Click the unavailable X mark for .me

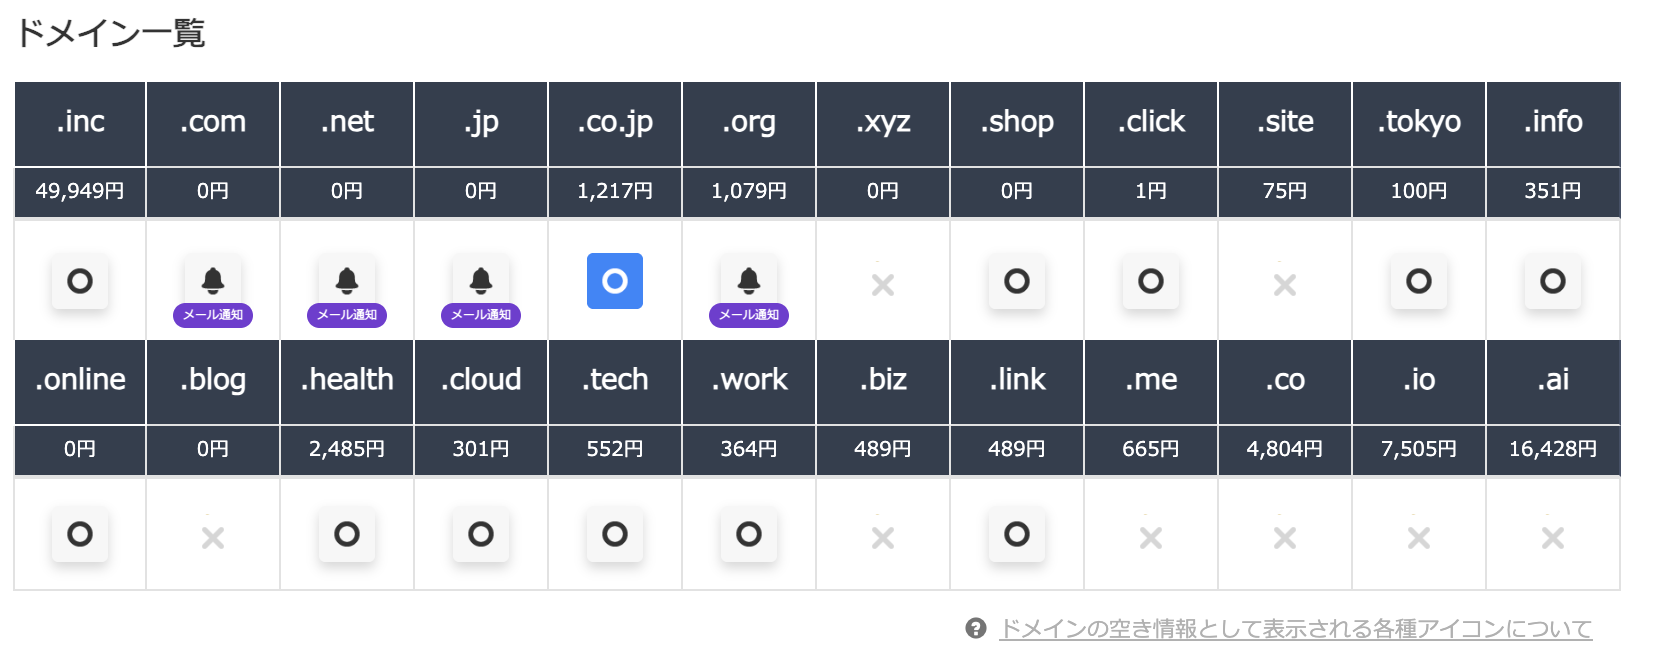[x=1151, y=538]
